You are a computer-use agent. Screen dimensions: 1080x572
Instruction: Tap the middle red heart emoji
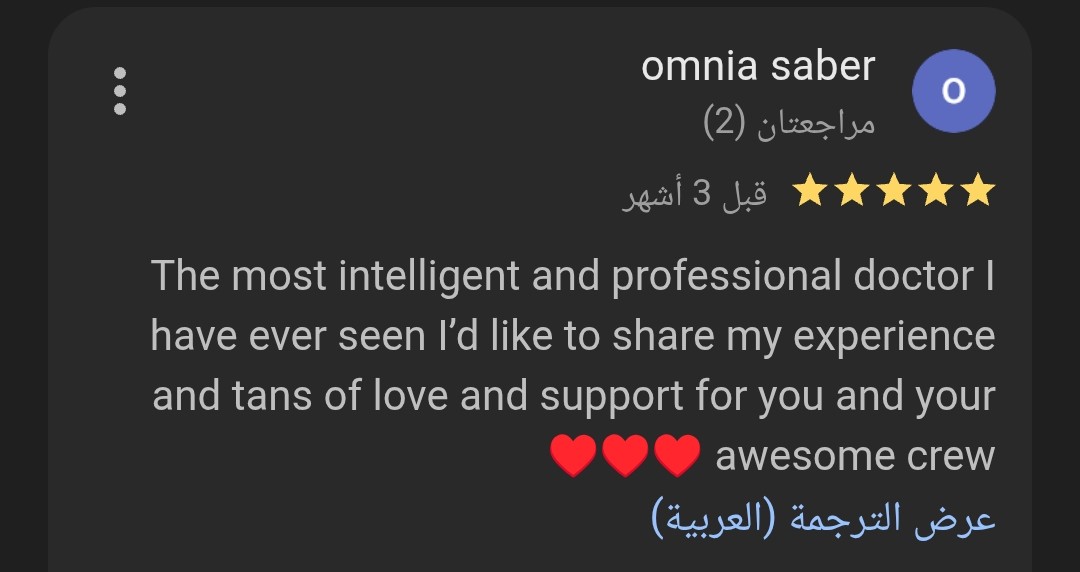point(625,458)
